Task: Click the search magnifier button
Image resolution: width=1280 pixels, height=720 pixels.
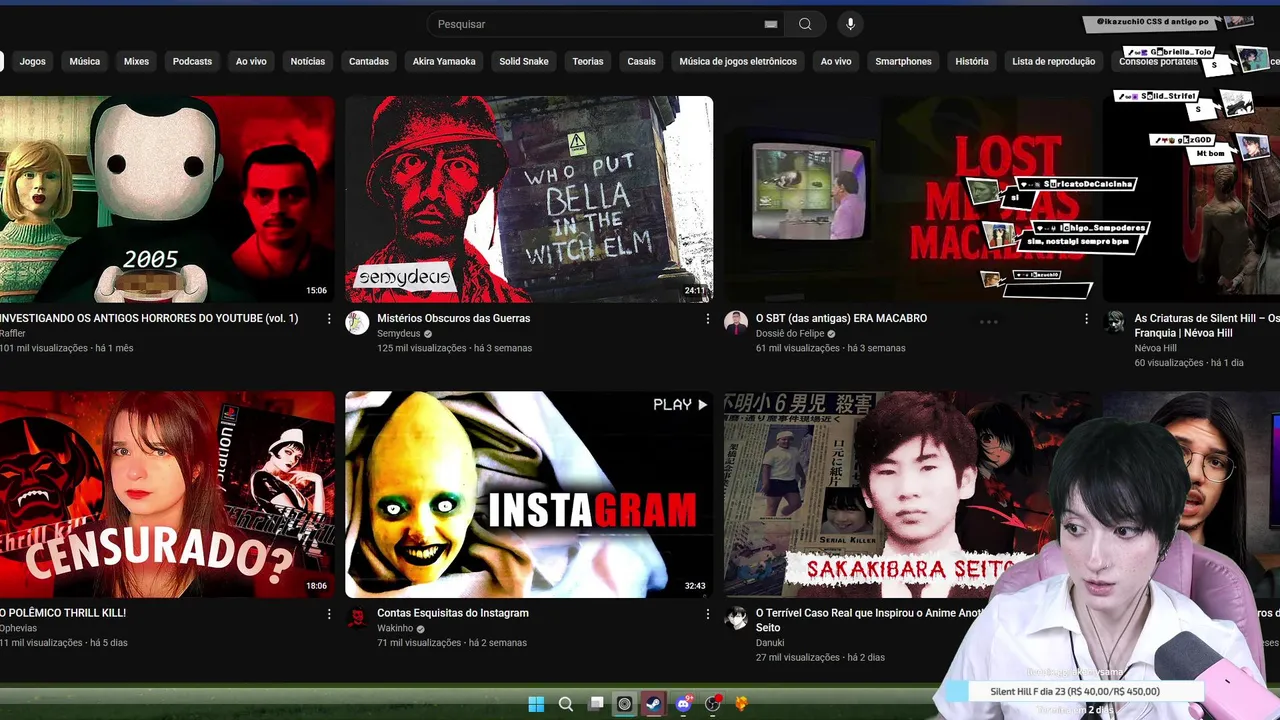Action: click(x=805, y=24)
